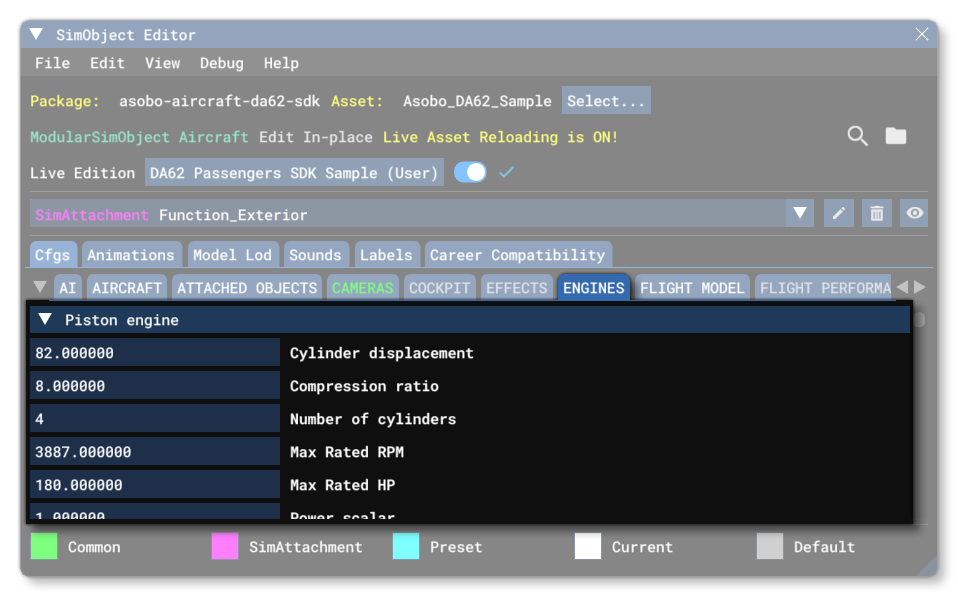Click the previous arrow on the config tab strip
Viewport: 958px width, 597px height.
coord(904,287)
